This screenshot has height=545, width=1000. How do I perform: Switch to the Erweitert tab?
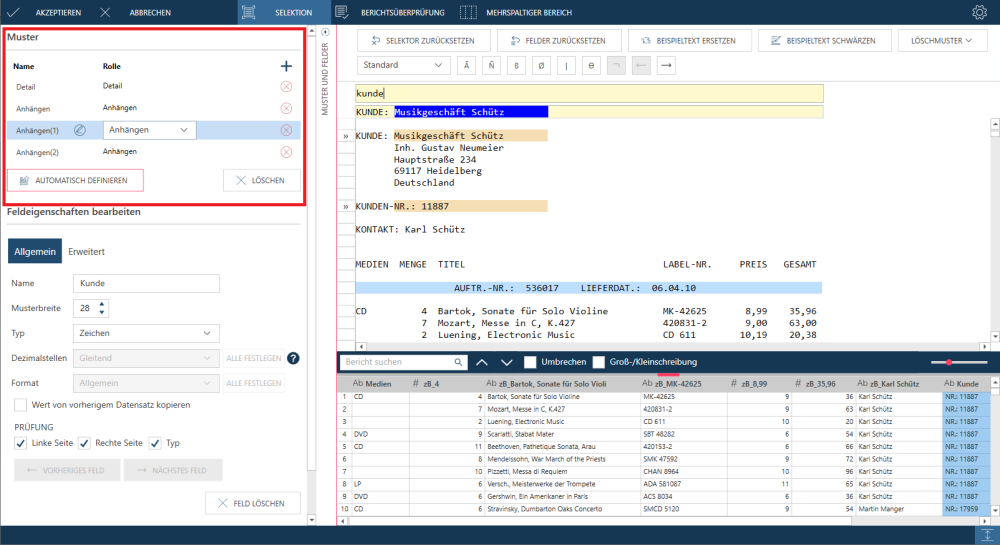pyautogui.click(x=86, y=252)
